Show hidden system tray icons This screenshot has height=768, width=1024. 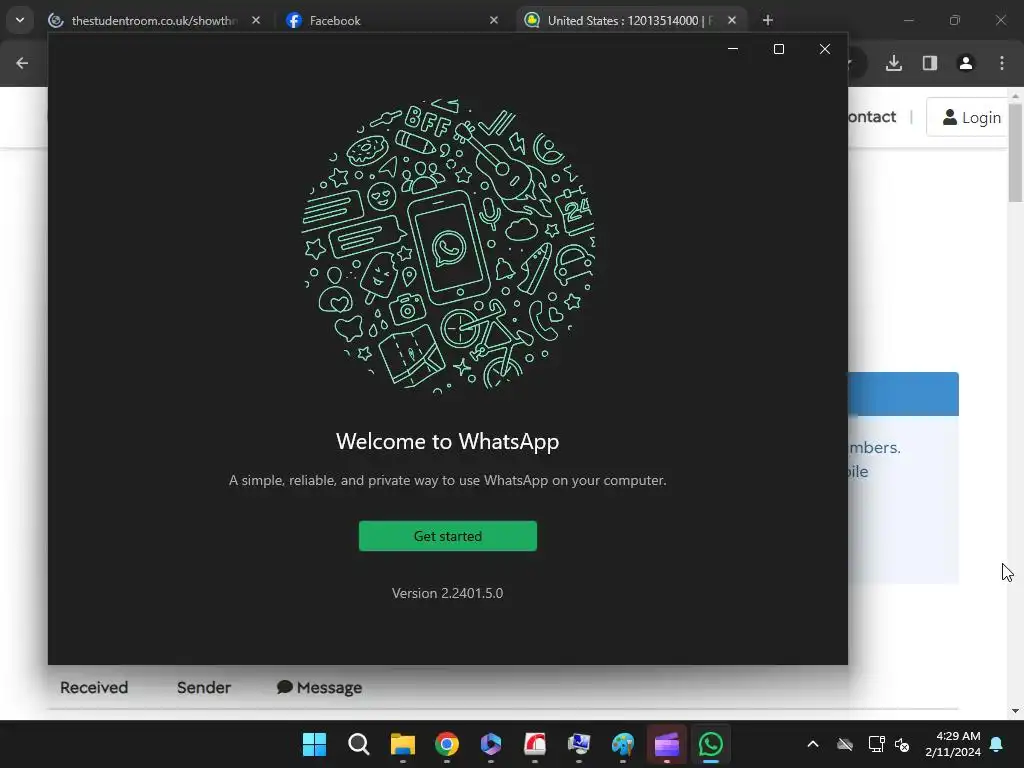pyautogui.click(x=813, y=744)
